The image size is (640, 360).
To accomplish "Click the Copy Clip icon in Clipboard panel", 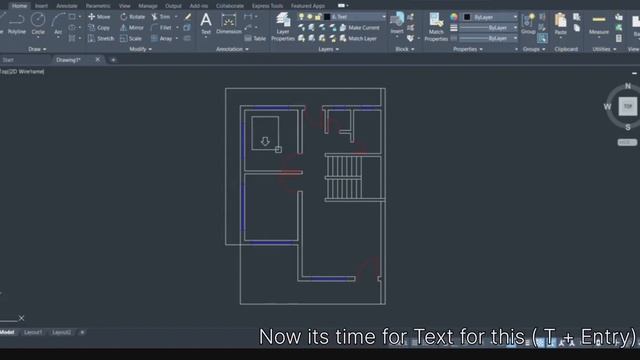I will pos(577,28).
